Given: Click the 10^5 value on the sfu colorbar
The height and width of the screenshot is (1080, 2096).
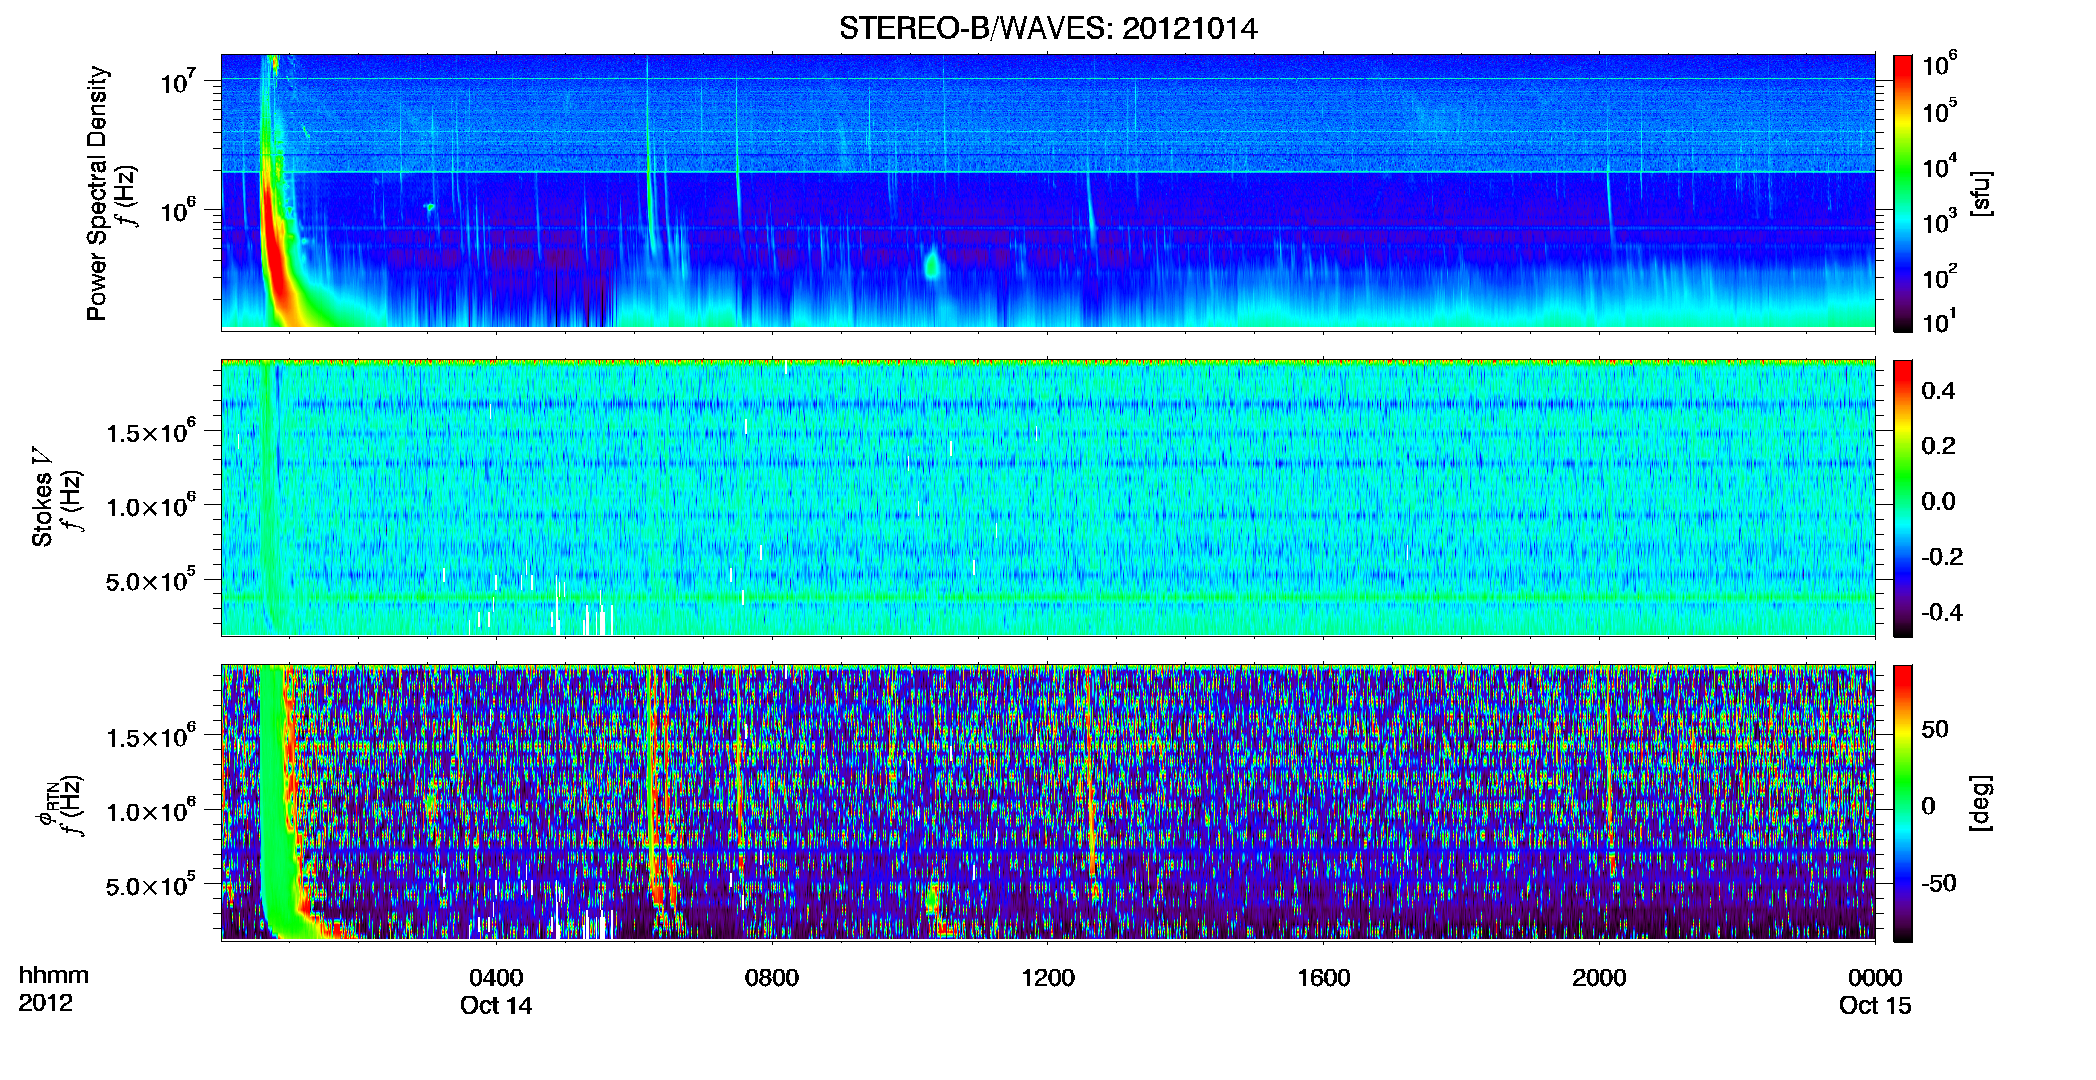Looking at the screenshot, I should (1940, 111).
